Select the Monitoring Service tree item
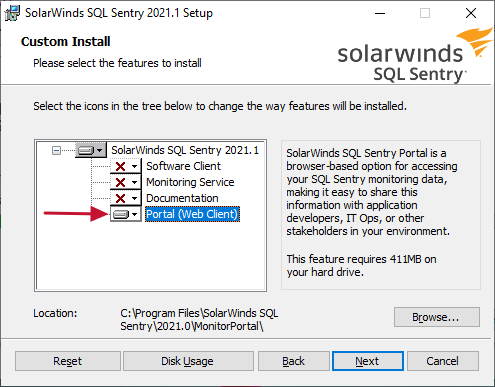 pos(190,182)
